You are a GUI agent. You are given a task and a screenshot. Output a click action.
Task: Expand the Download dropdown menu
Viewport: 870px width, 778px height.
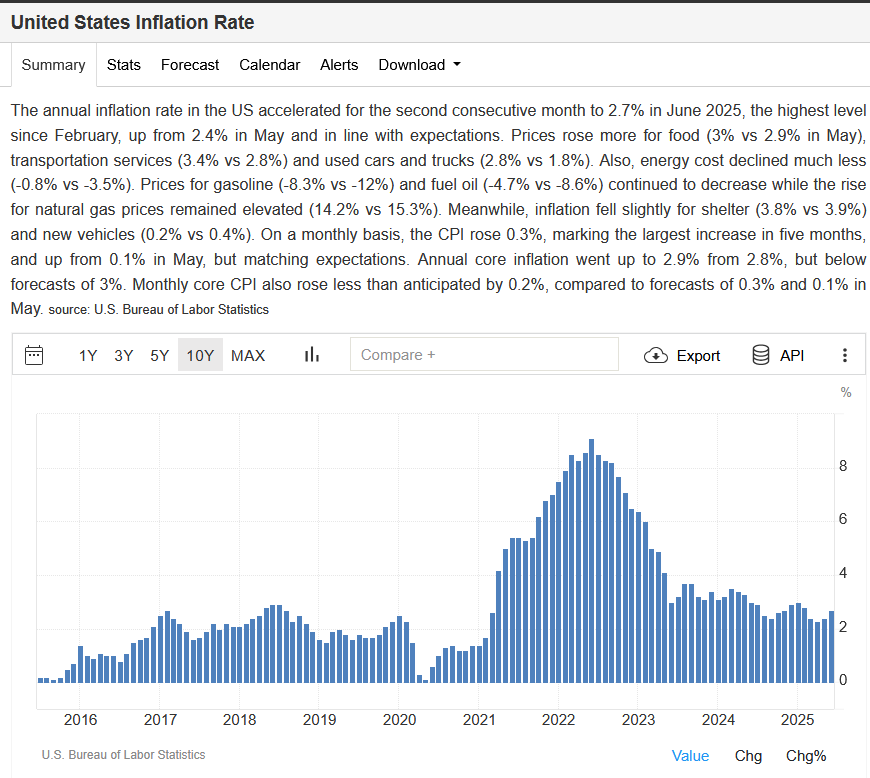point(419,65)
